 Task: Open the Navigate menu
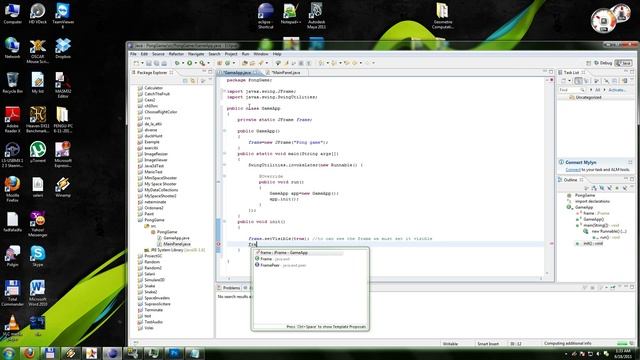click(196, 54)
